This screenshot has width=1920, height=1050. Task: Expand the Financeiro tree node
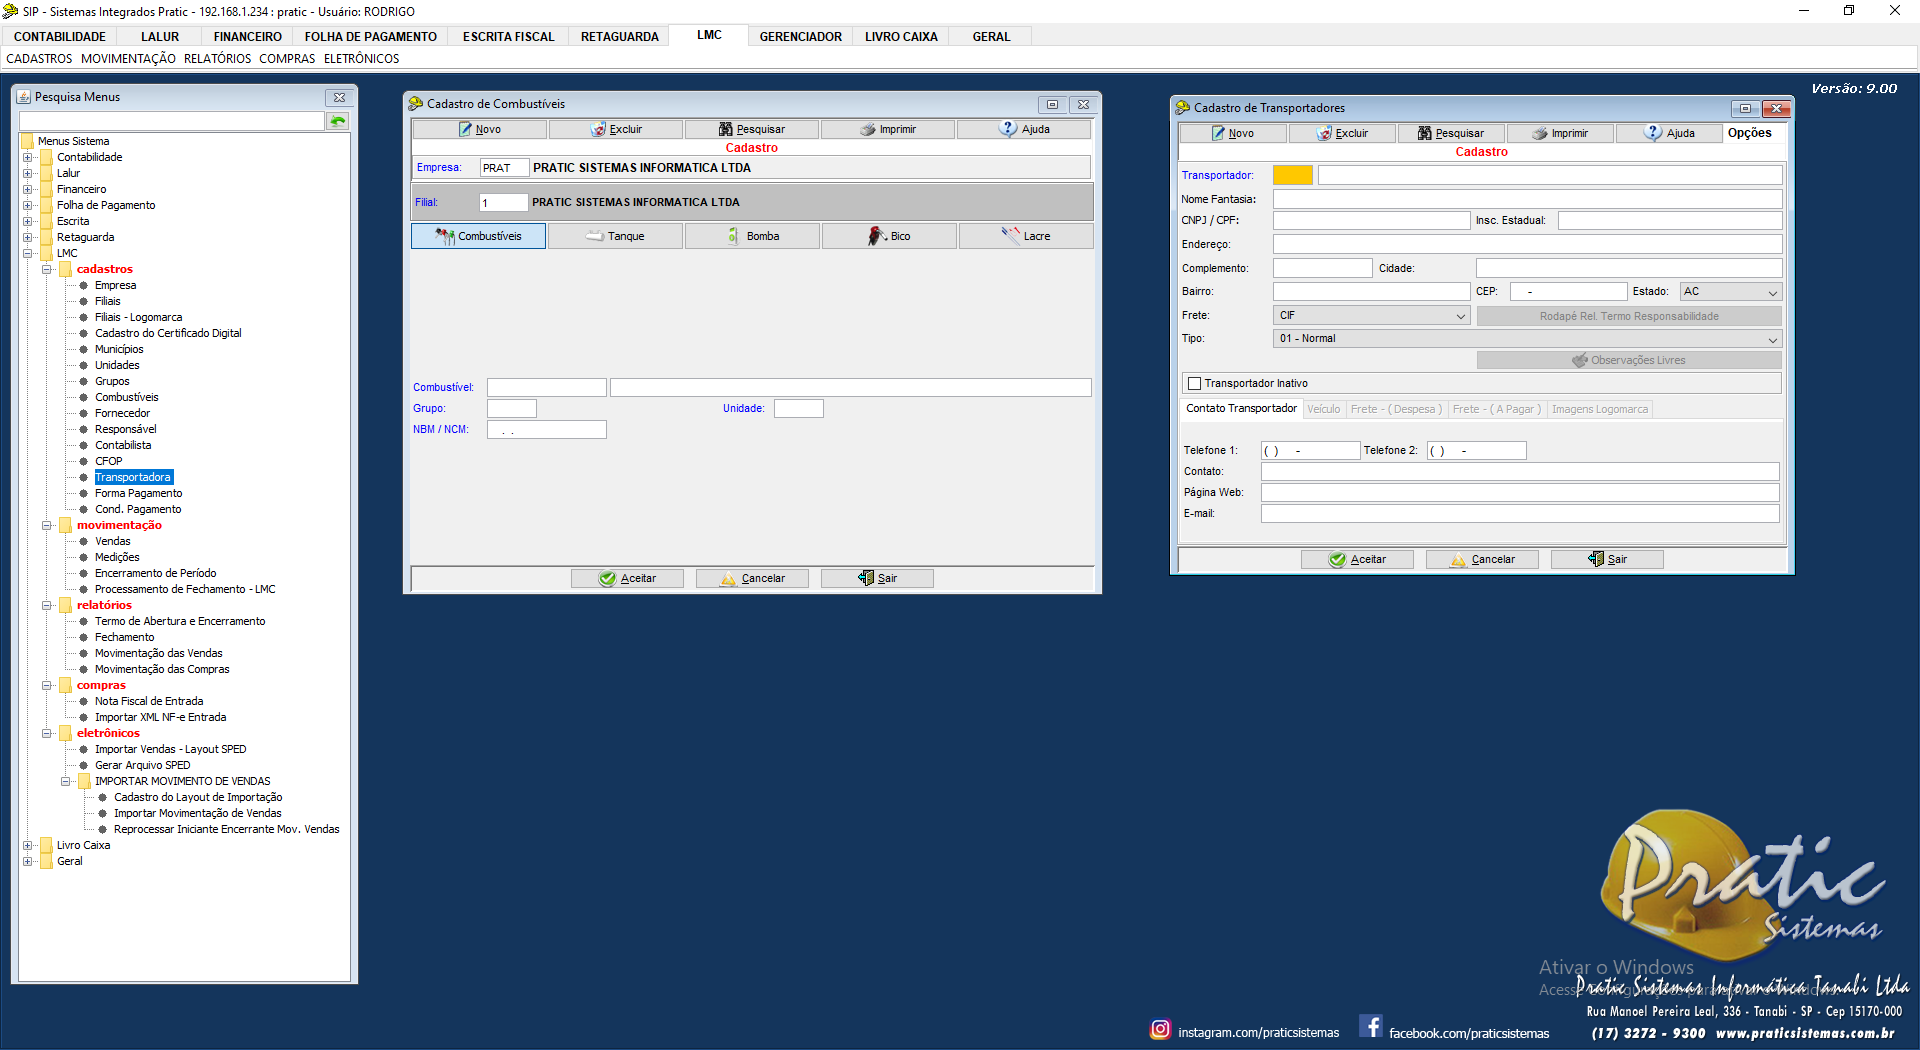point(28,189)
